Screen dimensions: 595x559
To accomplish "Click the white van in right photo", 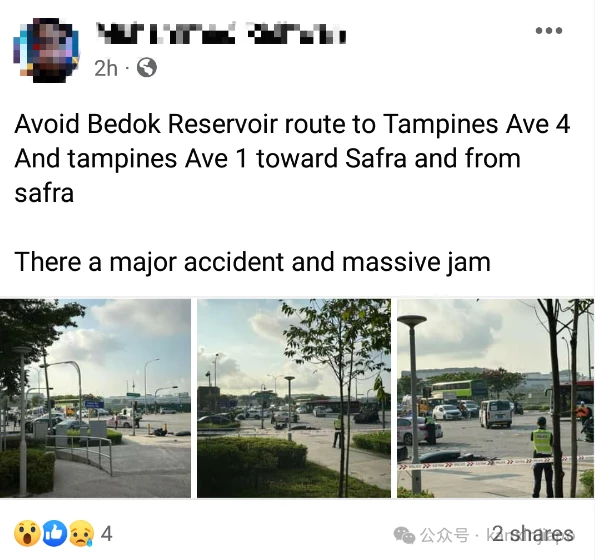I will pyautogui.click(x=495, y=414).
